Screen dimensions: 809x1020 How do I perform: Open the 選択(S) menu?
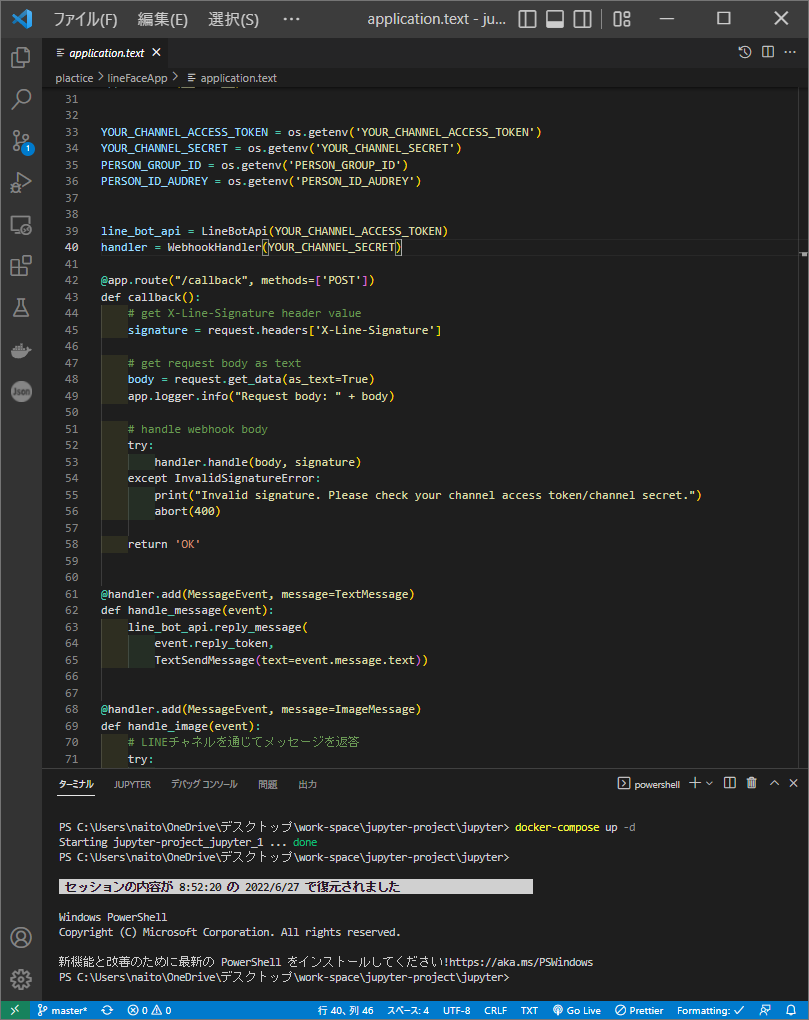tap(233, 20)
